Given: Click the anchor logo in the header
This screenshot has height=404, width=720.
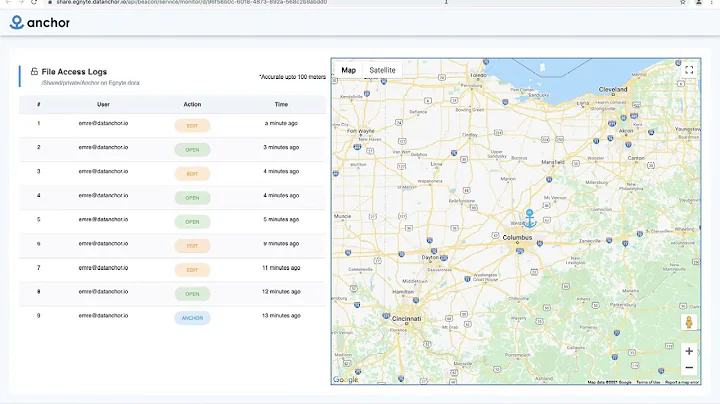Looking at the screenshot, I should (40, 22).
